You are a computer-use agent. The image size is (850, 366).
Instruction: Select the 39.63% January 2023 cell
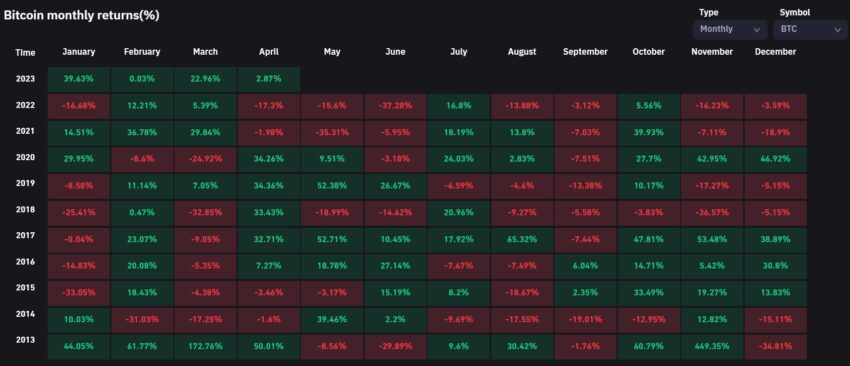coord(79,79)
